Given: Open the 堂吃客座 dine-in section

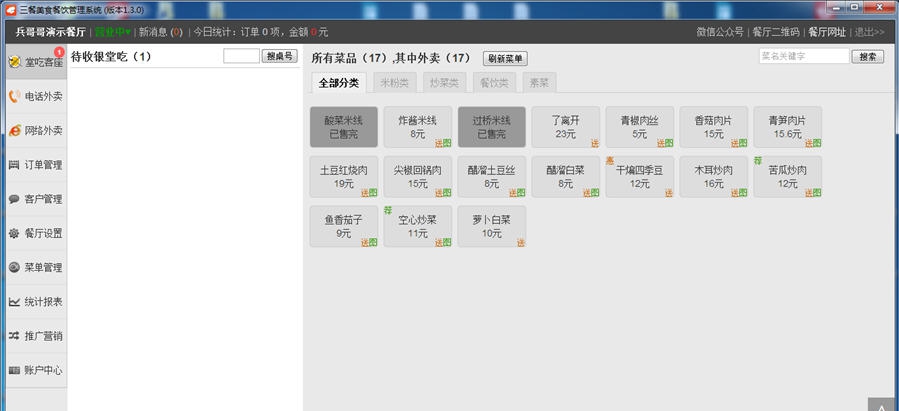Looking at the screenshot, I should coord(34,62).
